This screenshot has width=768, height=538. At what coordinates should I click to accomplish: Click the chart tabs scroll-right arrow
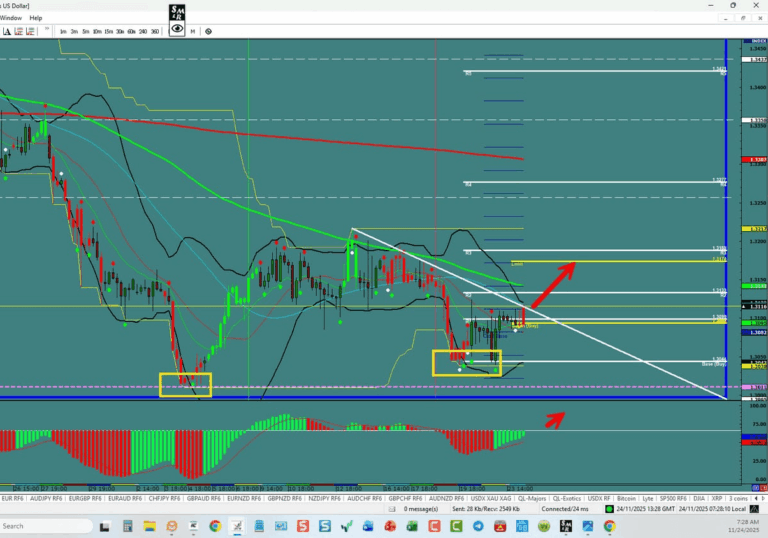763,498
